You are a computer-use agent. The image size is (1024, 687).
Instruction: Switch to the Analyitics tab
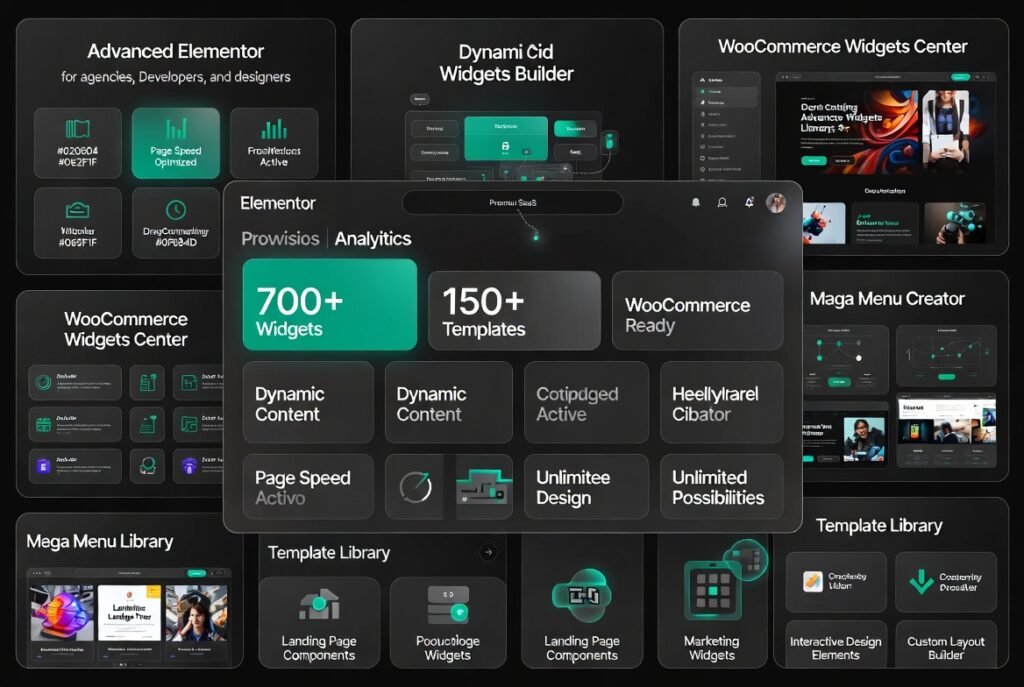pyautogui.click(x=373, y=238)
